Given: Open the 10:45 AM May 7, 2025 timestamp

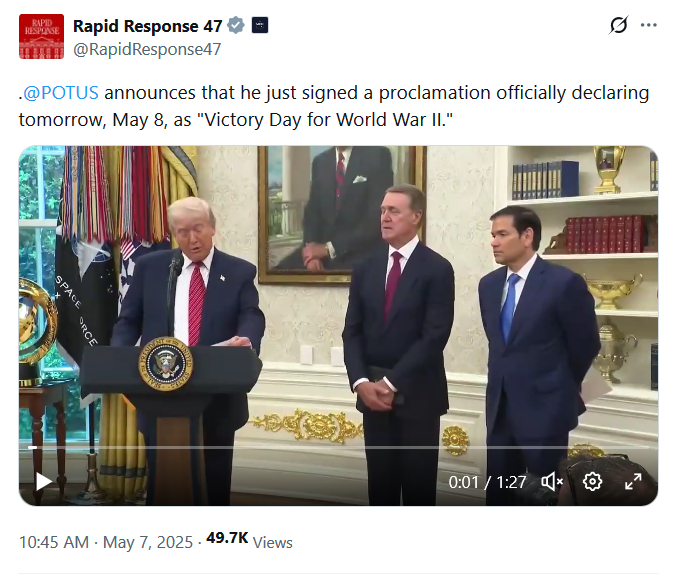Looking at the screenshot, I should (106, 542).
